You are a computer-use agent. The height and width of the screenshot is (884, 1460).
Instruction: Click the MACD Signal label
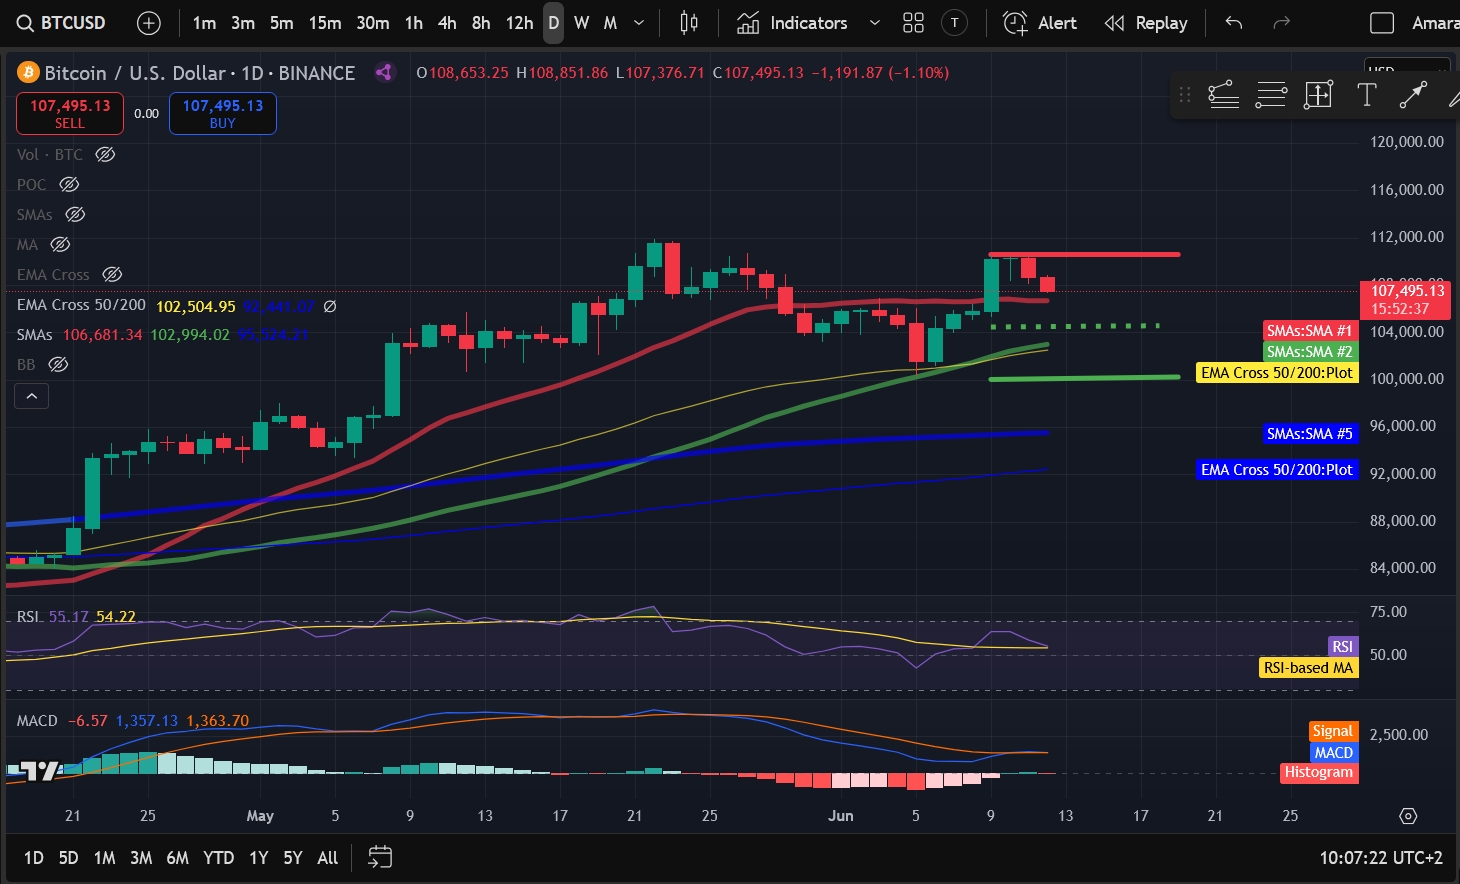click(x=1333, y=731)
